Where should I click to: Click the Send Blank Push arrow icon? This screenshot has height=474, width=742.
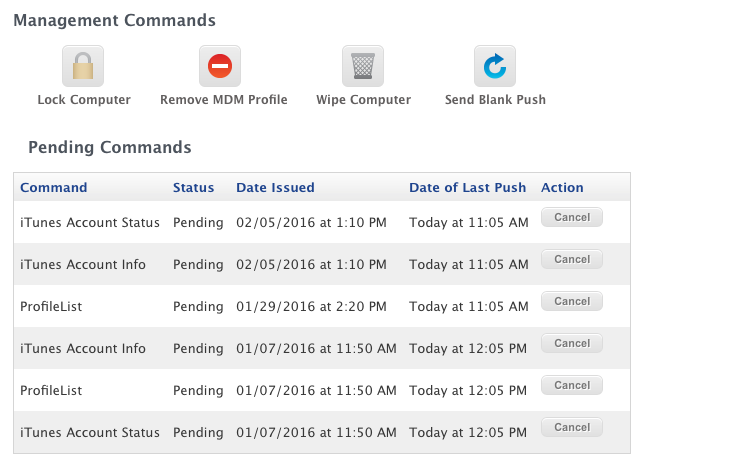tap(495, 66)
